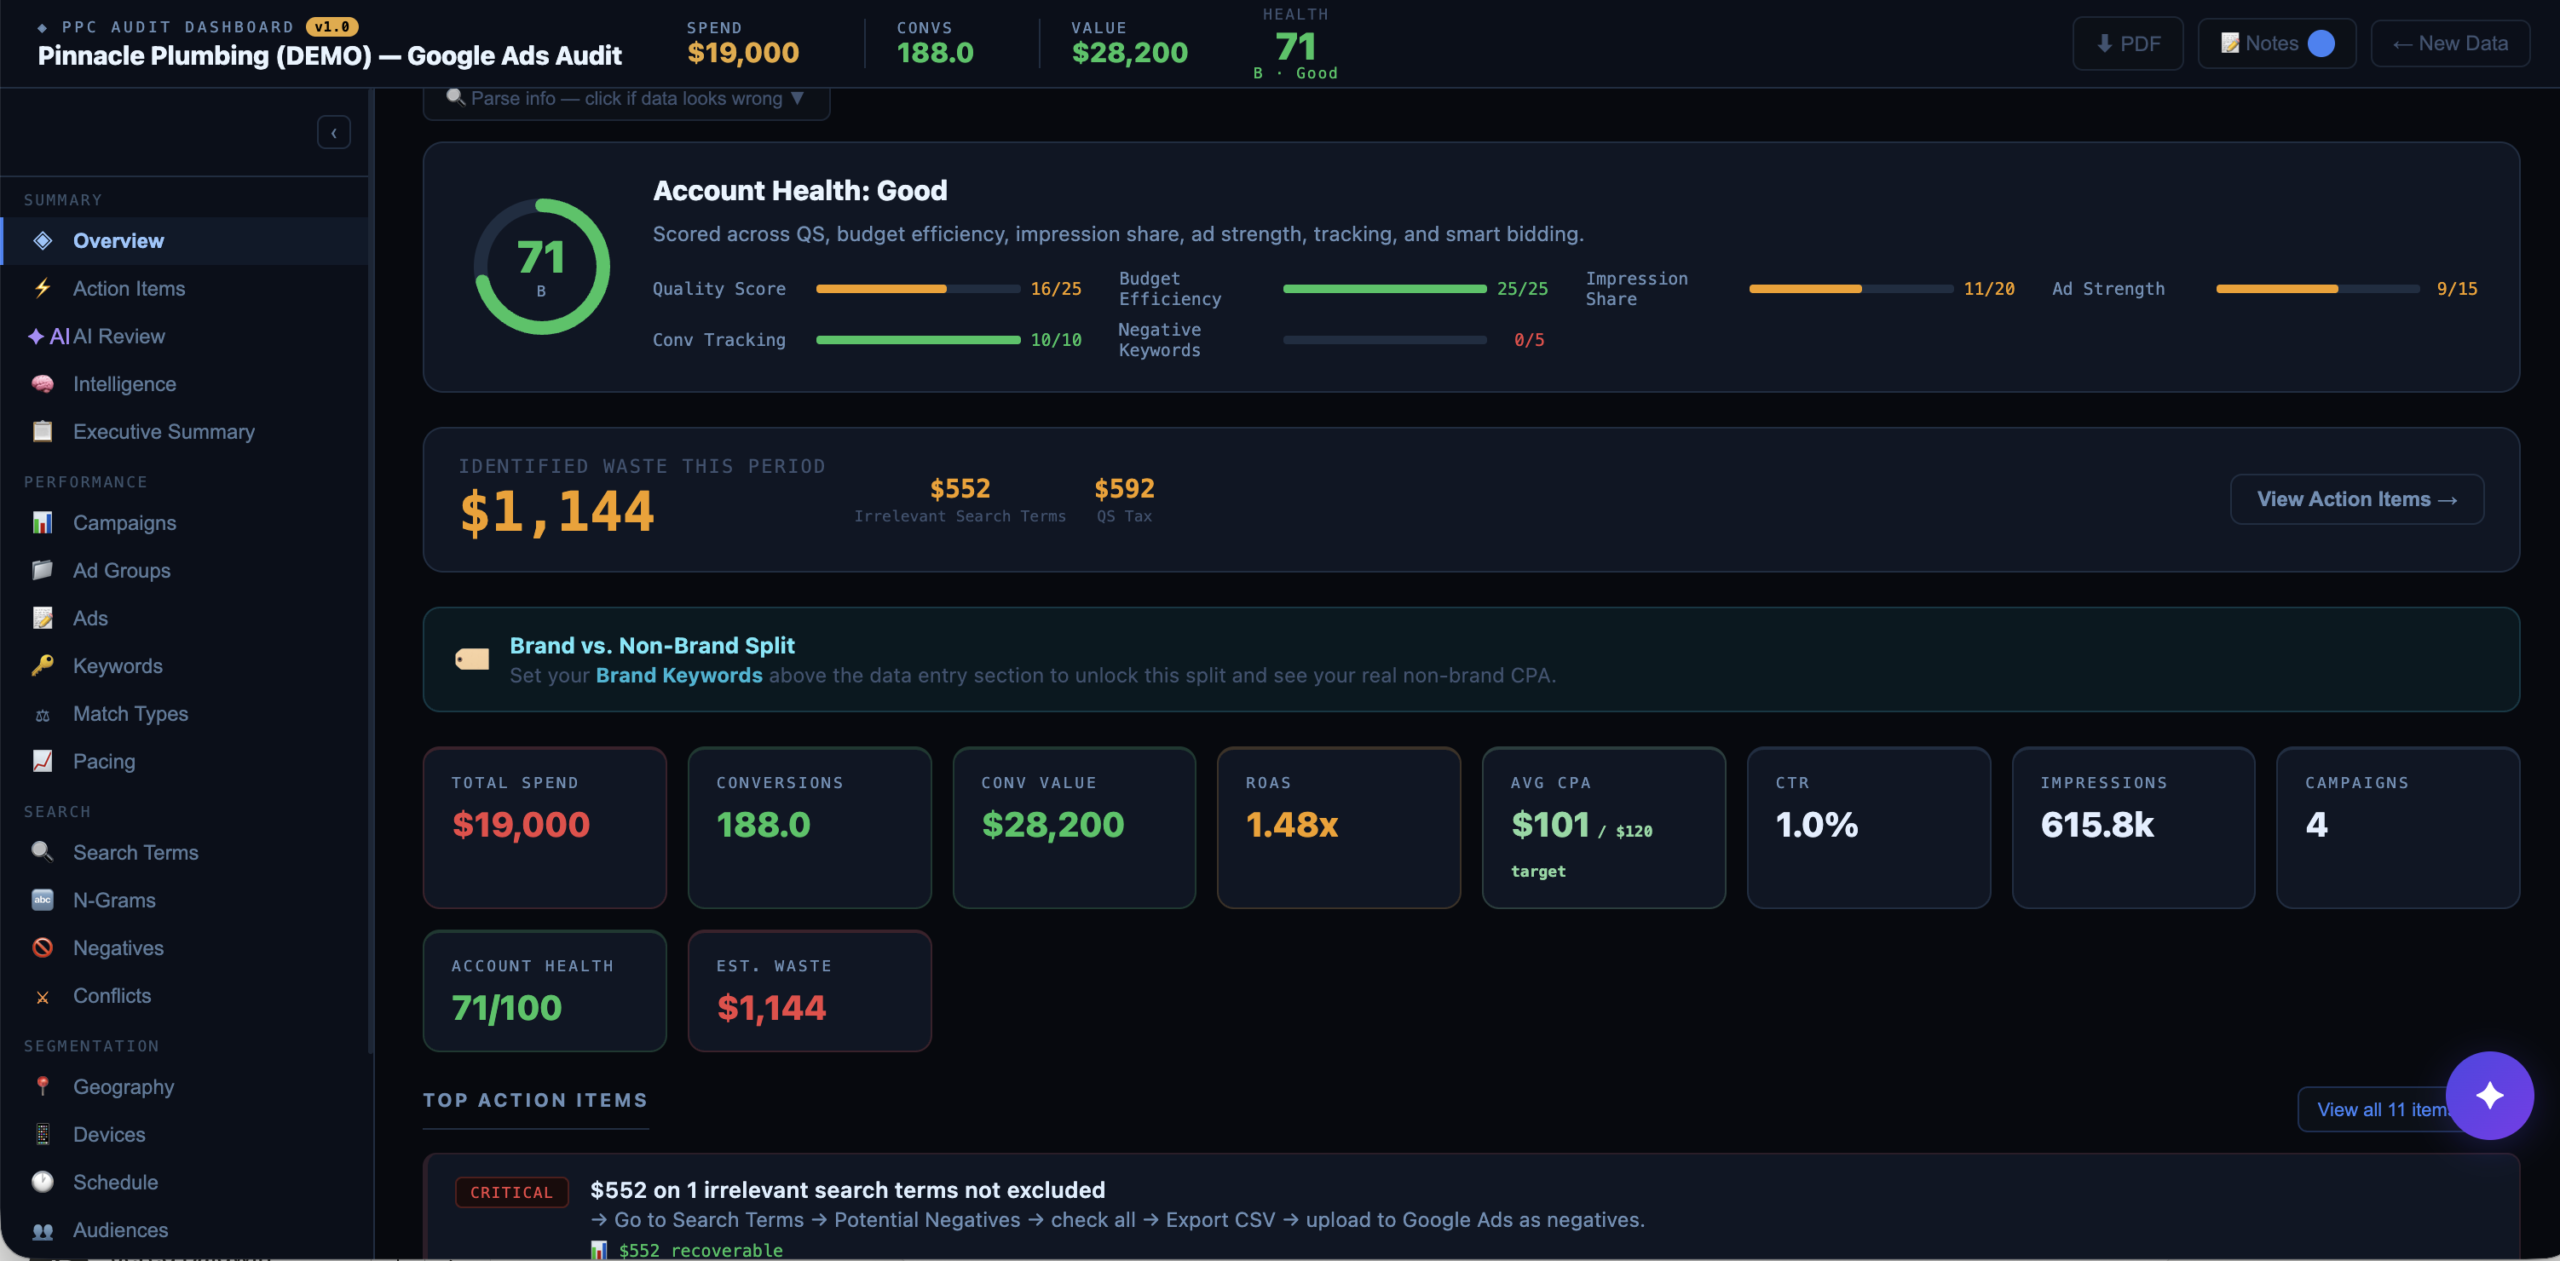
Task: Click the Brand Keywords link
Action: coord(679,675)
